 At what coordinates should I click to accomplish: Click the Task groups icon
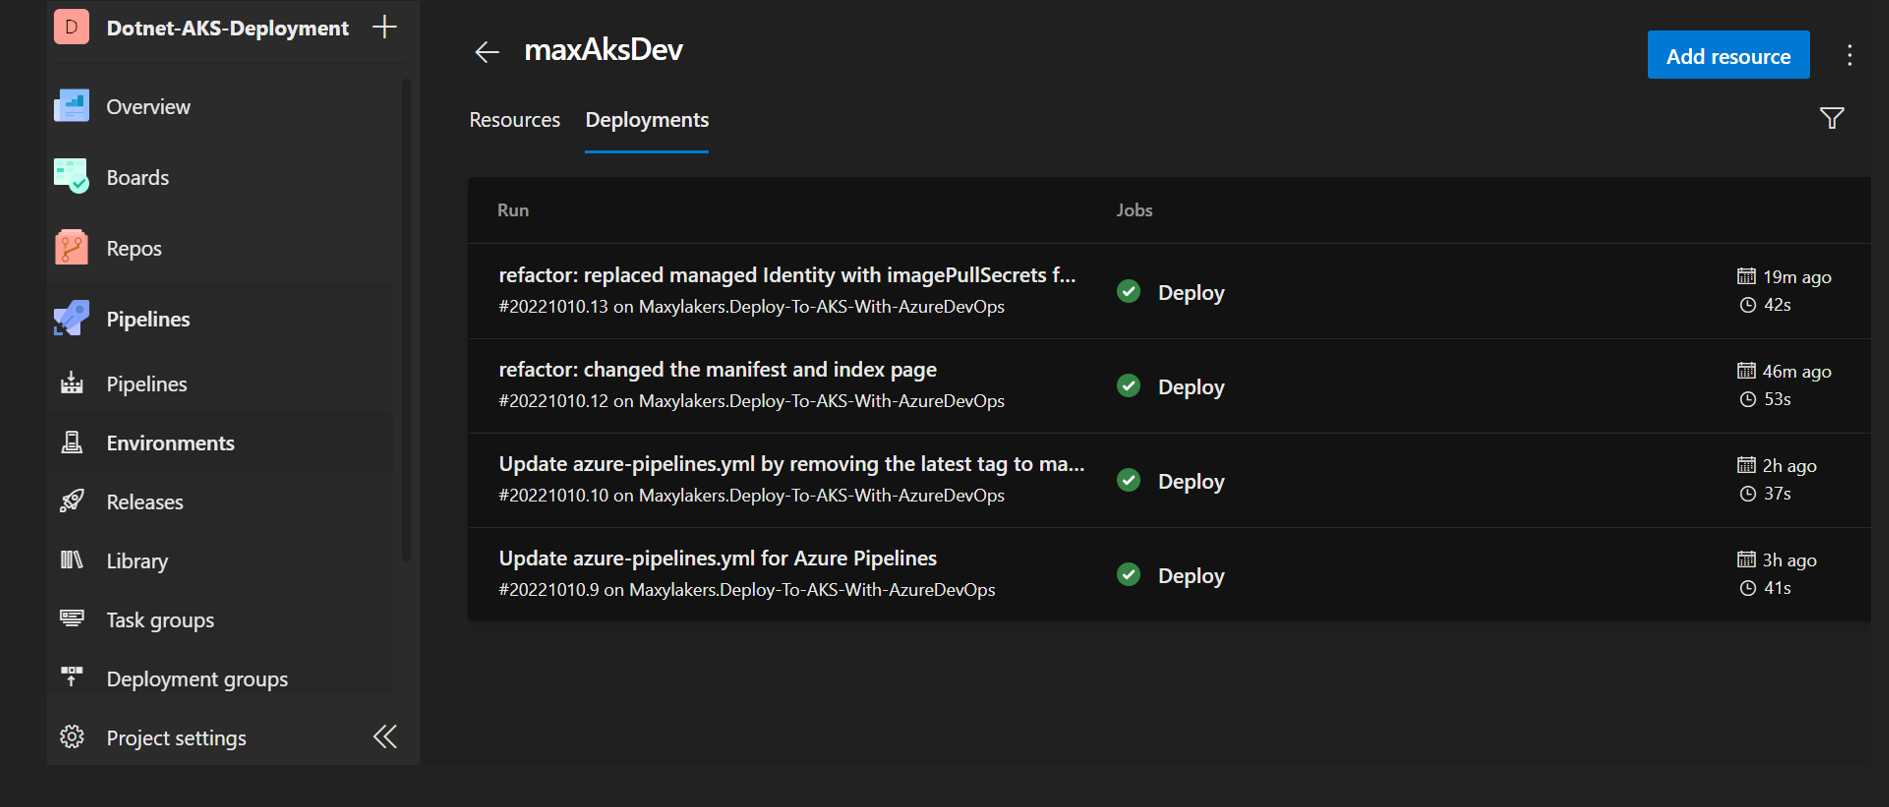(x=71, y=619)
